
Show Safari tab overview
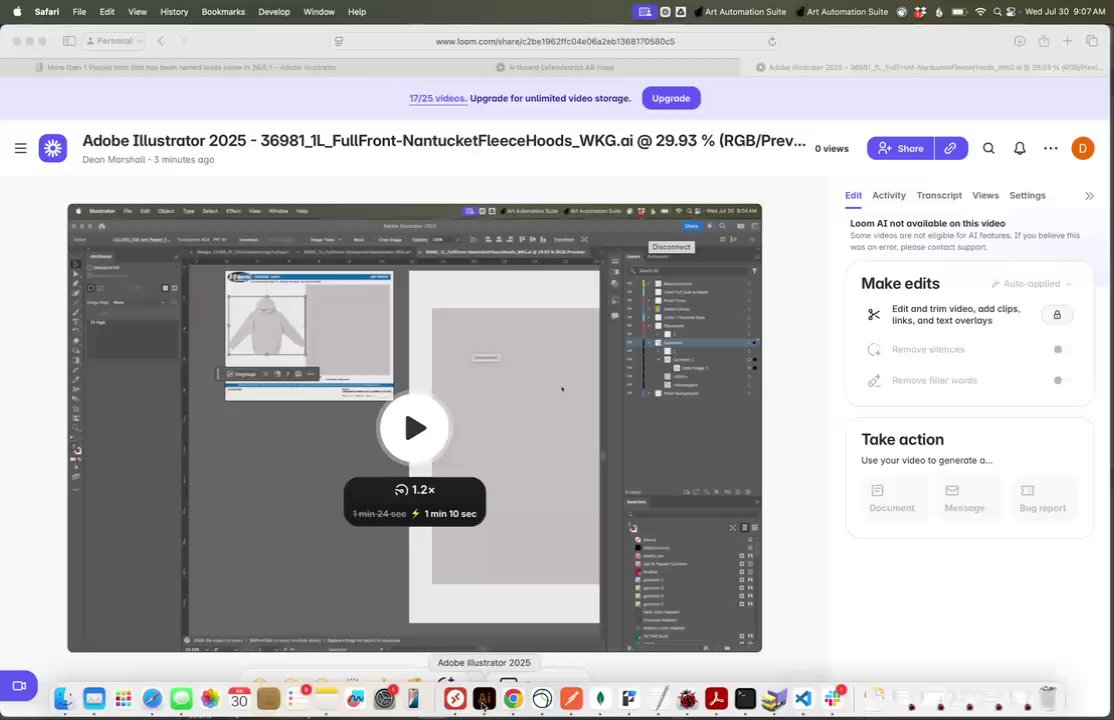coord(1092,41)
